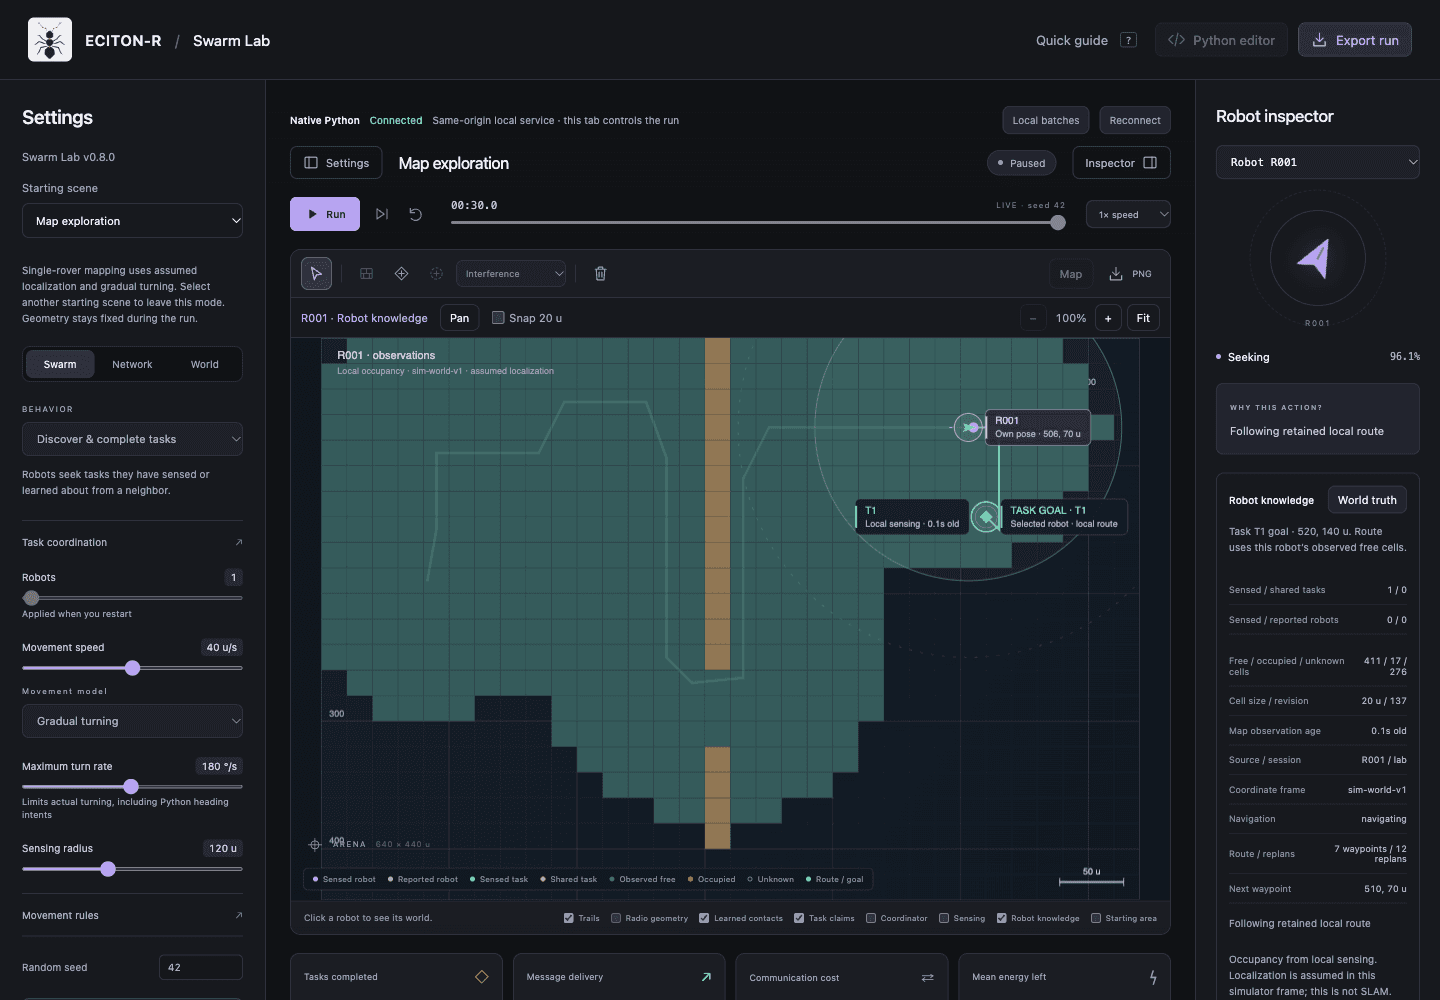Click the Random seed input field

[201, 968]
